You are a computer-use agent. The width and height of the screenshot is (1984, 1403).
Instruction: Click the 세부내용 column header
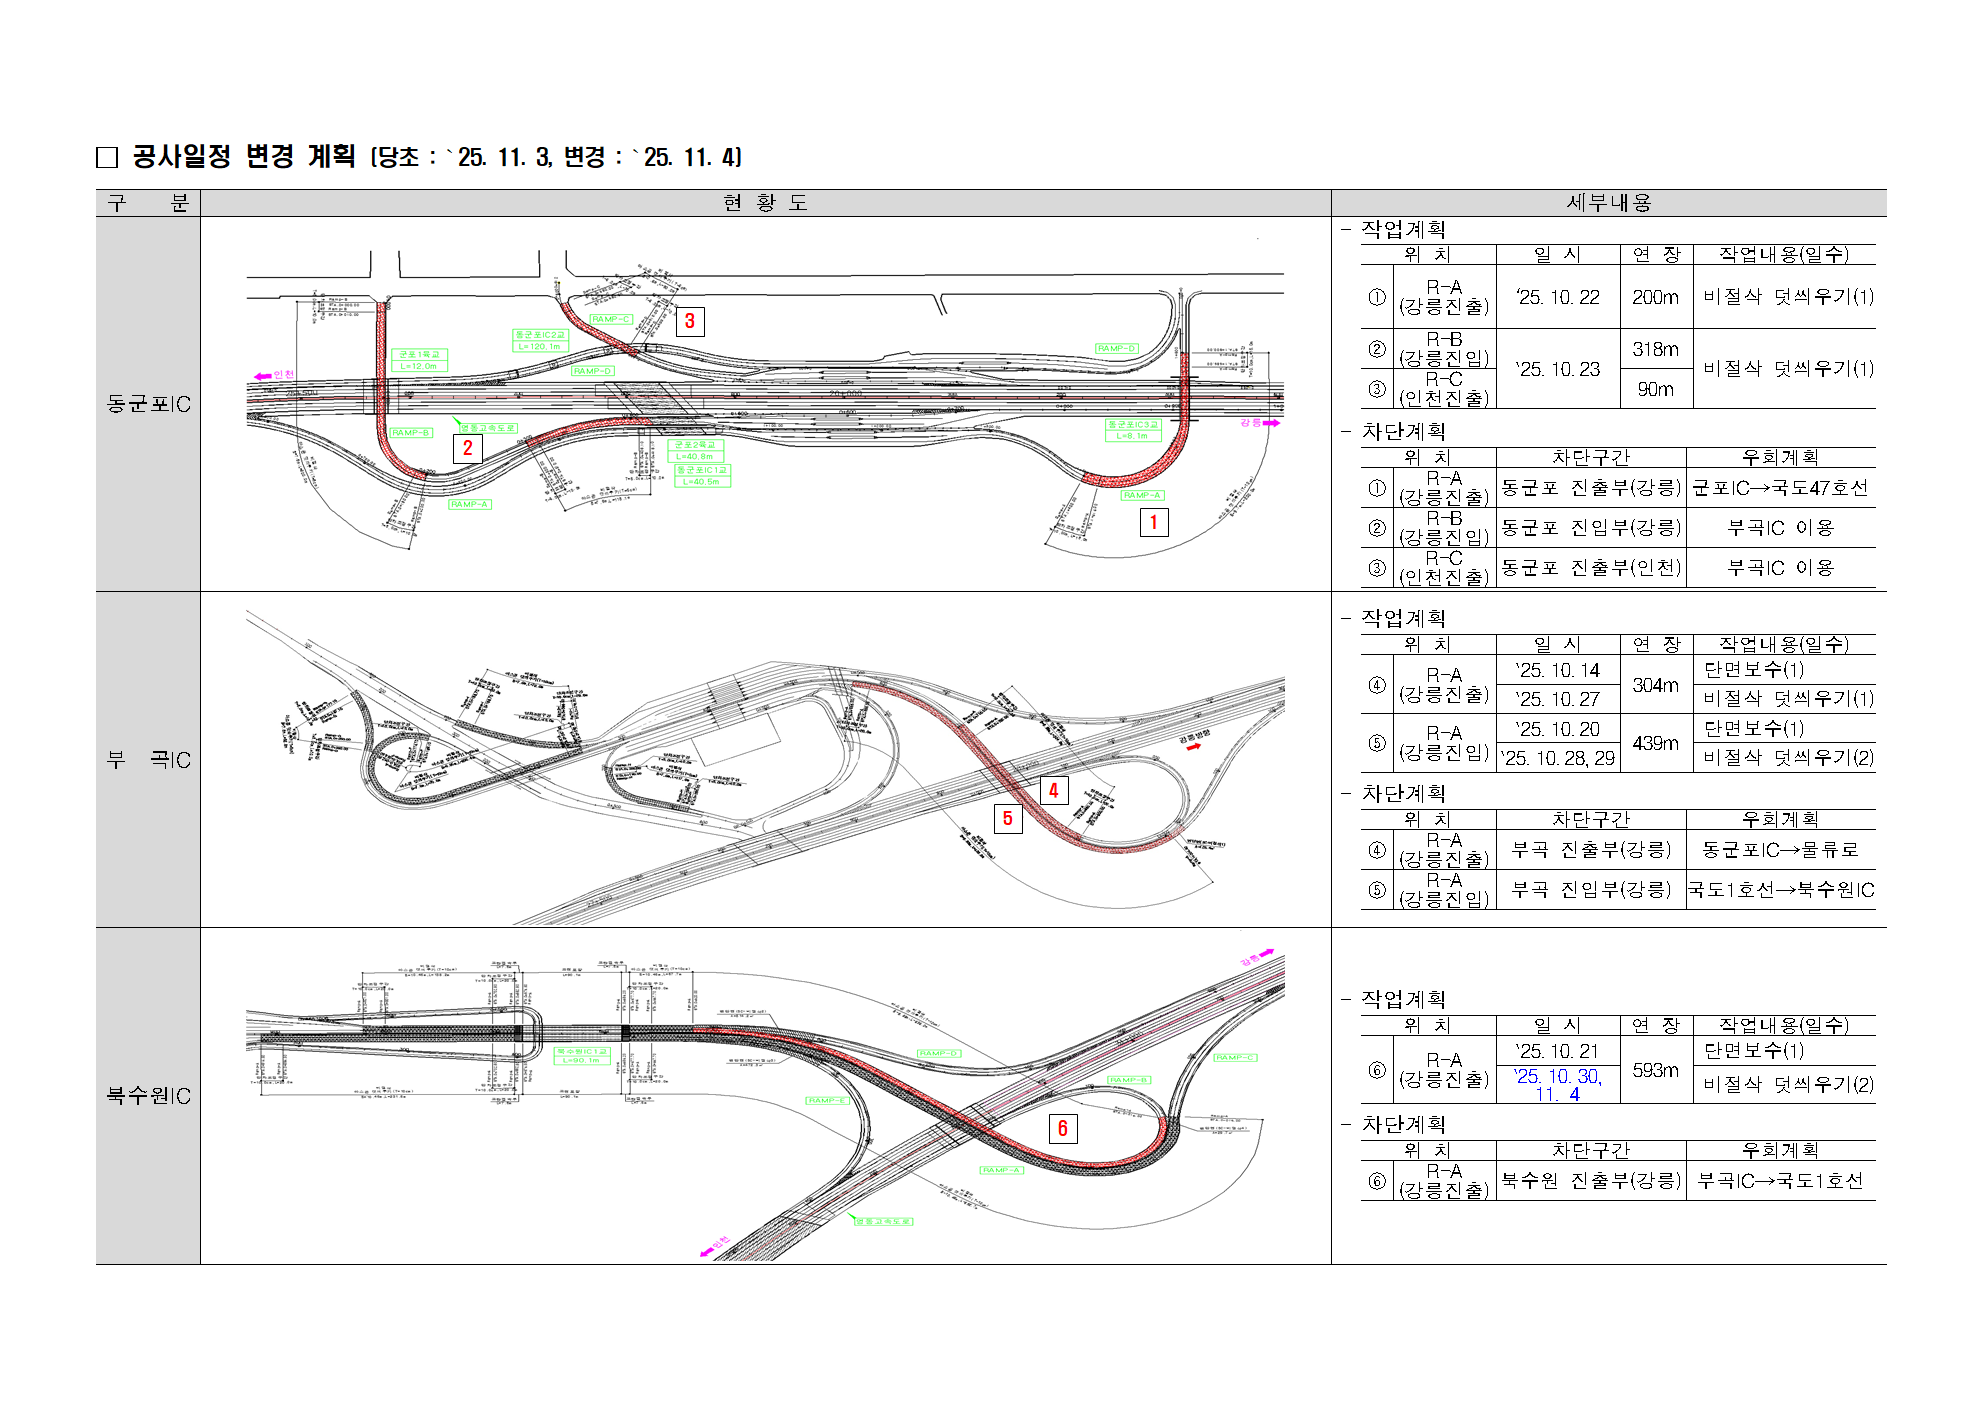(x=1608, y=203)
